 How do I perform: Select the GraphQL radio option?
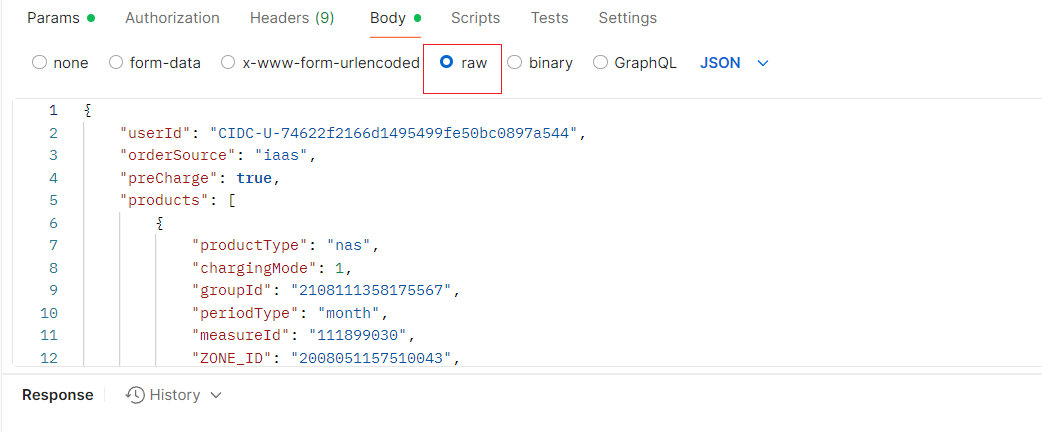601,63
